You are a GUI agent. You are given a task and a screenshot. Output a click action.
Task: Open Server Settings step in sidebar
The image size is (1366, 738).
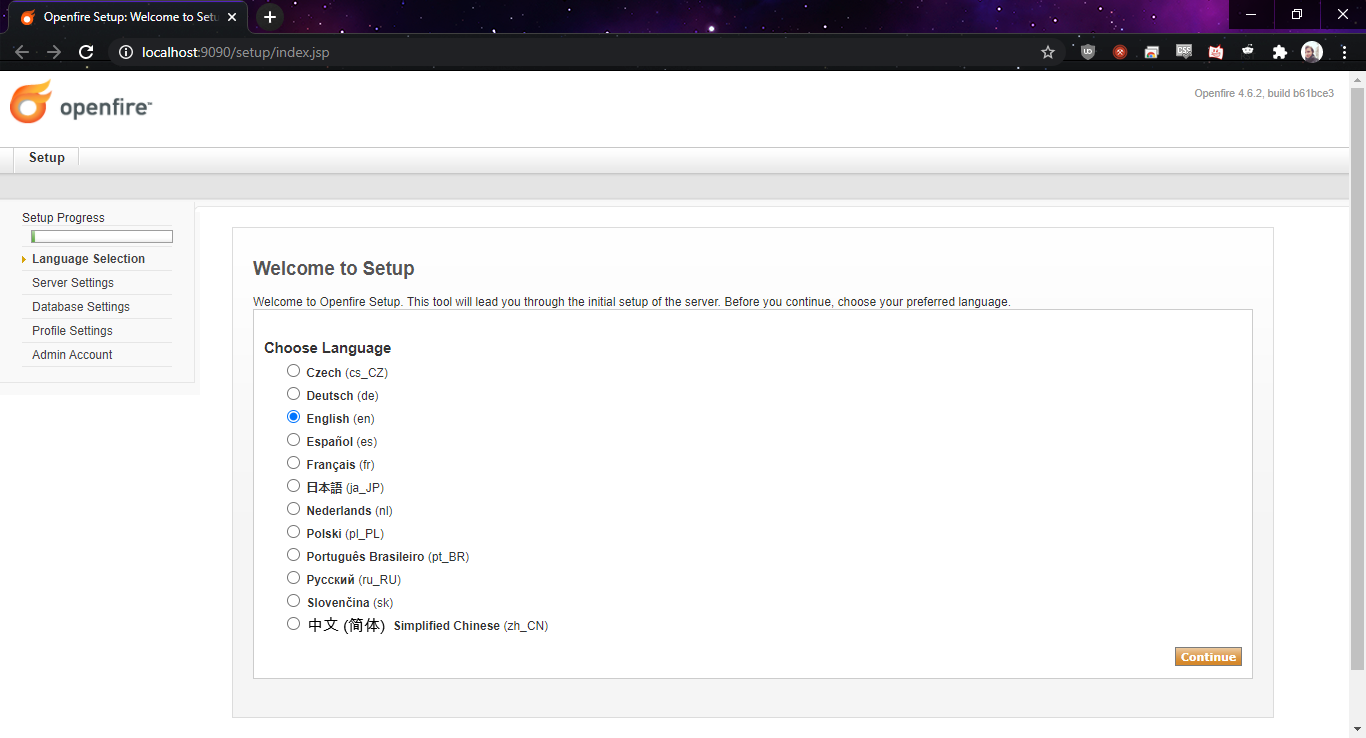pyautogui.click(x=73, y=283)
